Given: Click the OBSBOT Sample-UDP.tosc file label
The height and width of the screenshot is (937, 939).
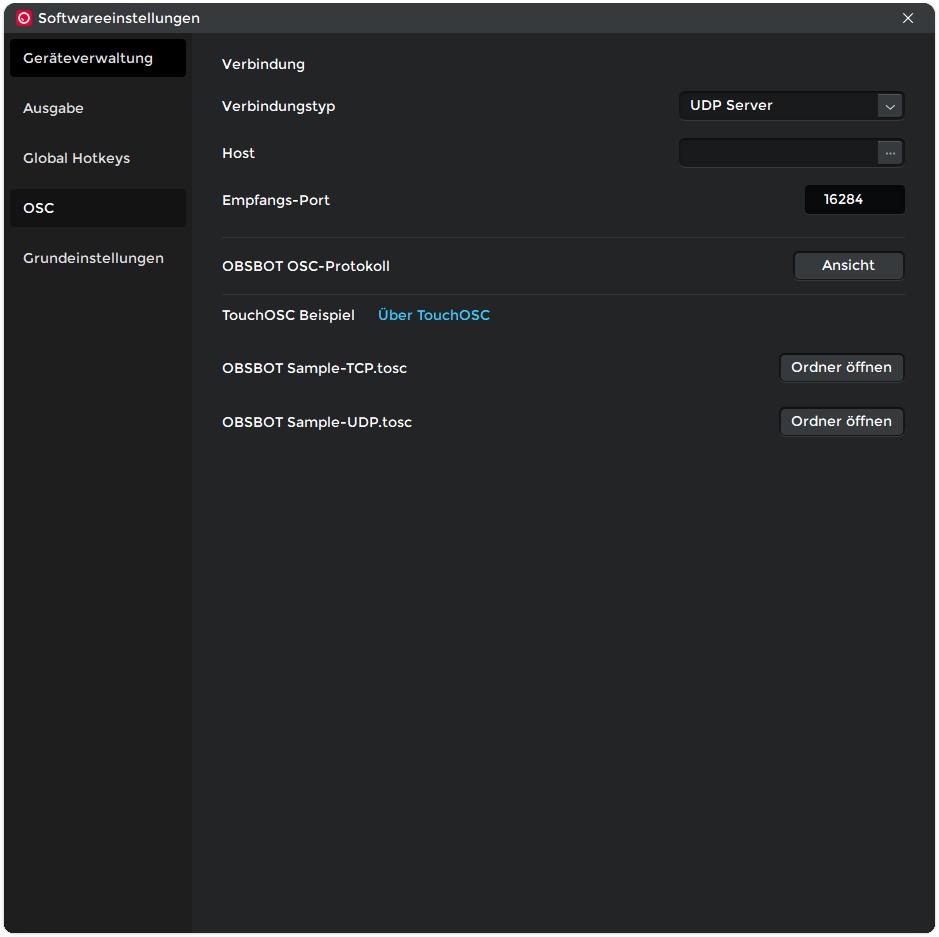Looking at the screenshot, I should point(316,422).
